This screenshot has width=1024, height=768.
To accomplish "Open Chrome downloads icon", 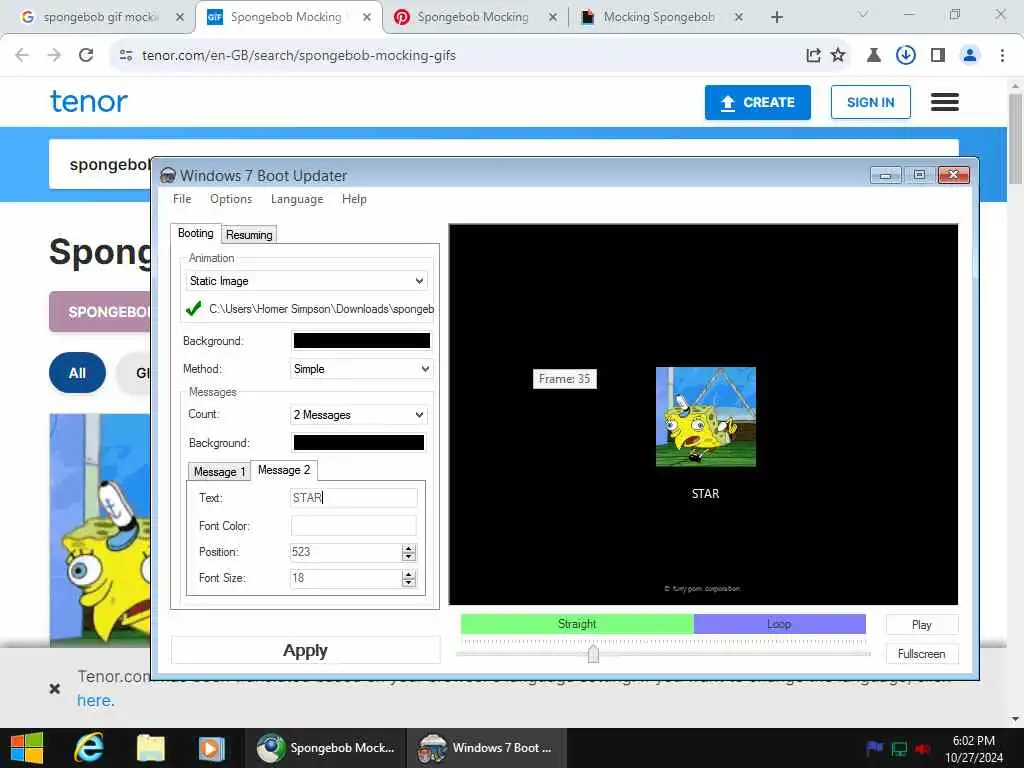I will (906, 56).
